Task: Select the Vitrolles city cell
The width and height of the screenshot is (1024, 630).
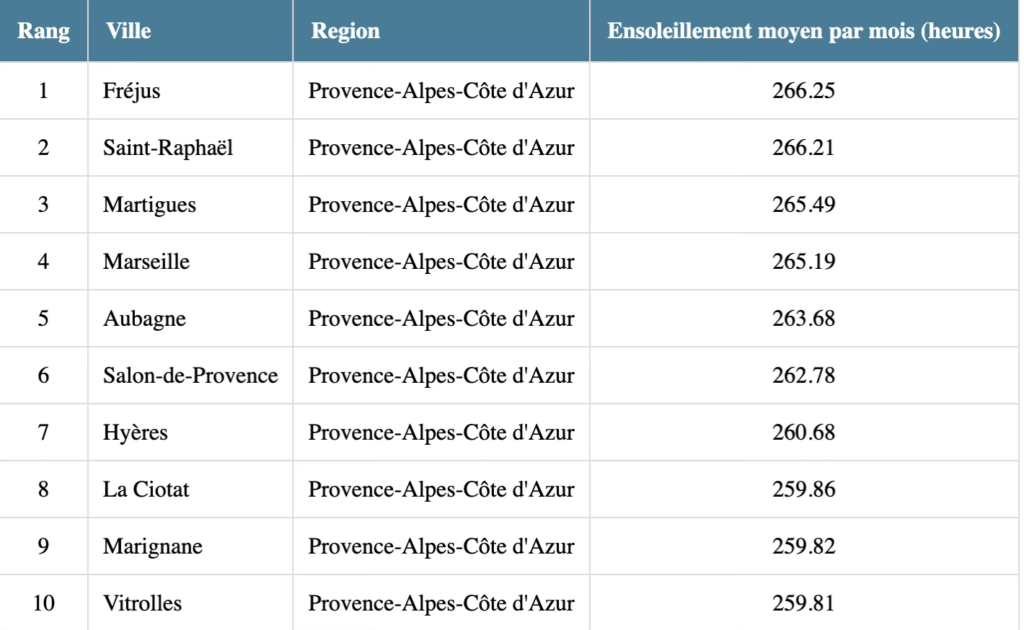Action: 143,604
